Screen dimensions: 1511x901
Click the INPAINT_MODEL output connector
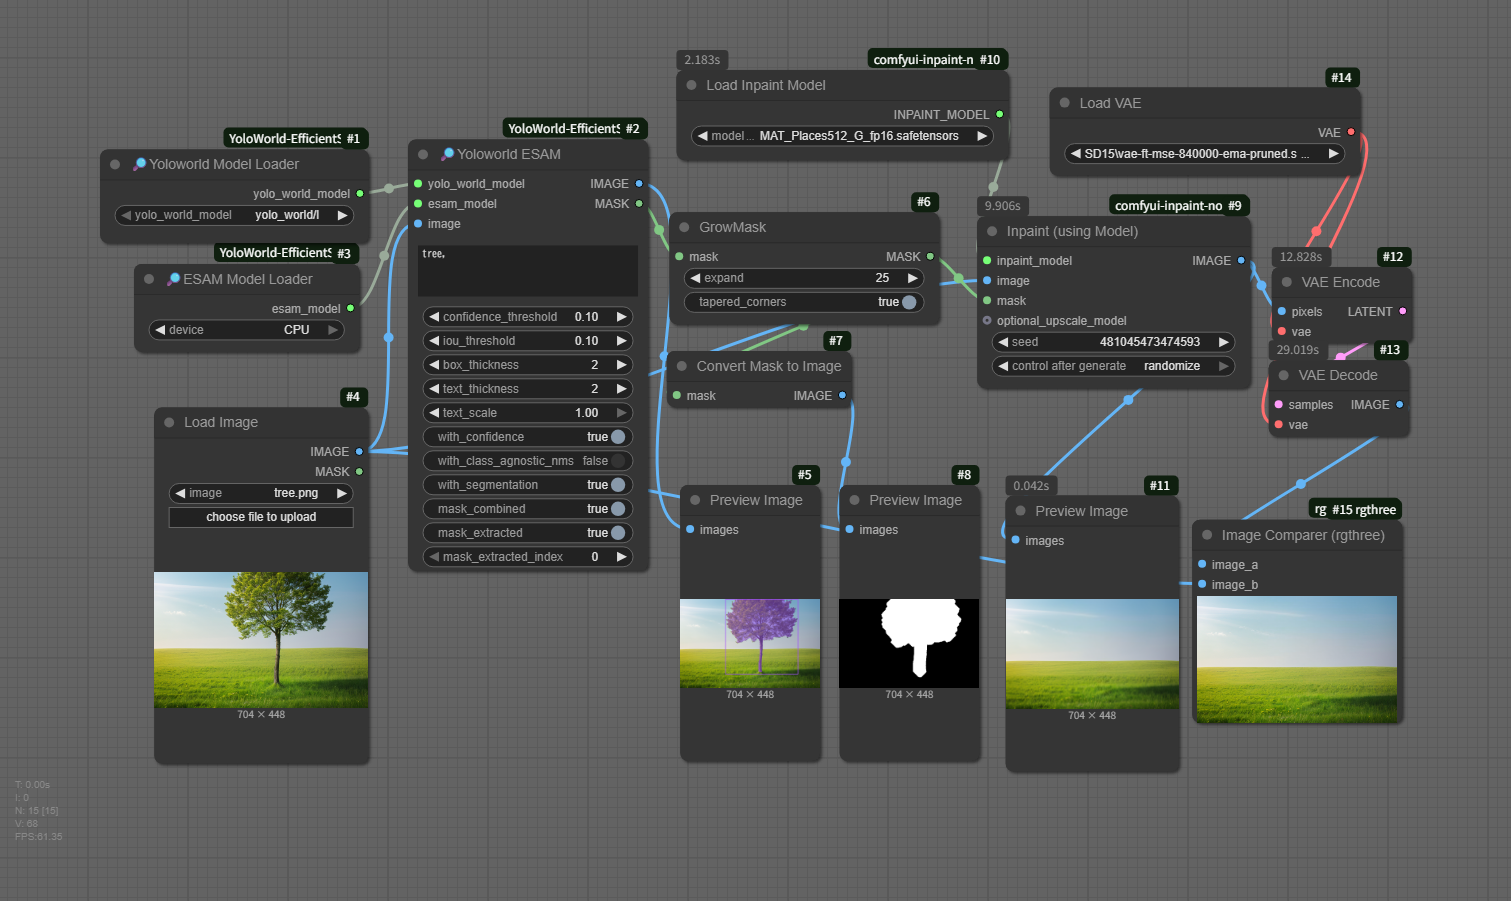(x=999, y=115)
